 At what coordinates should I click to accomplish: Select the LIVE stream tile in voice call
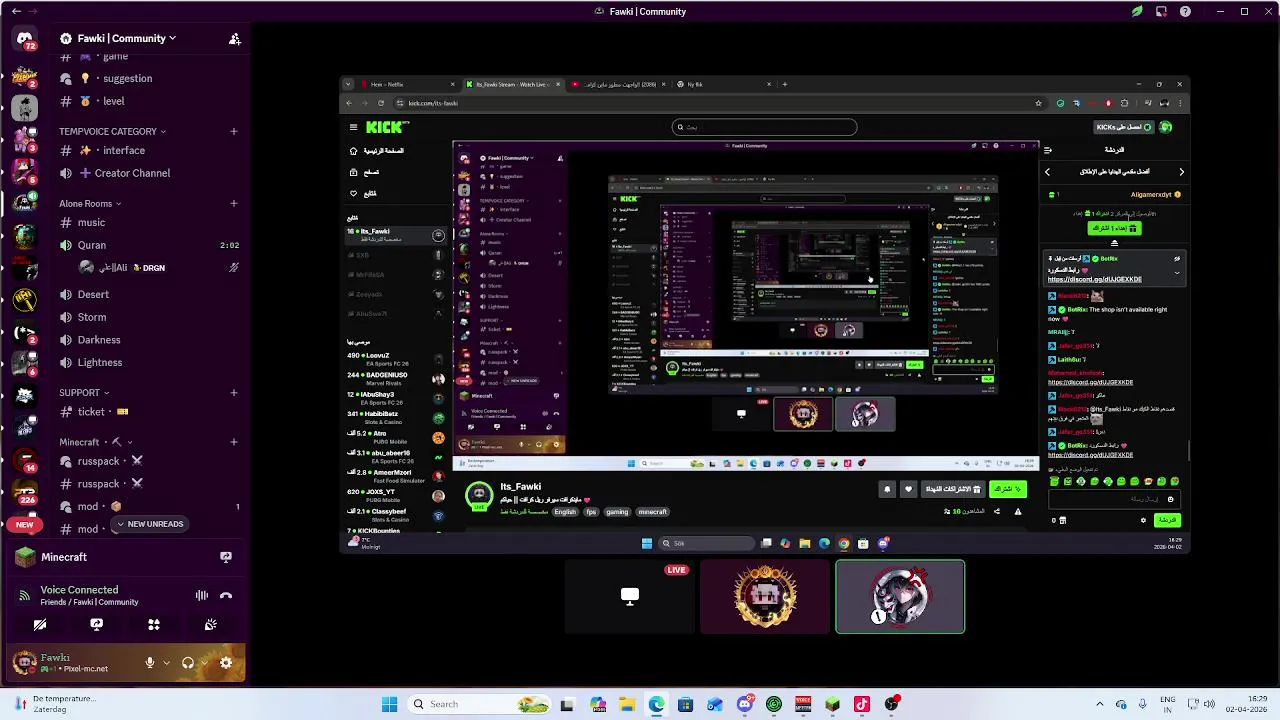coord(630,597)
